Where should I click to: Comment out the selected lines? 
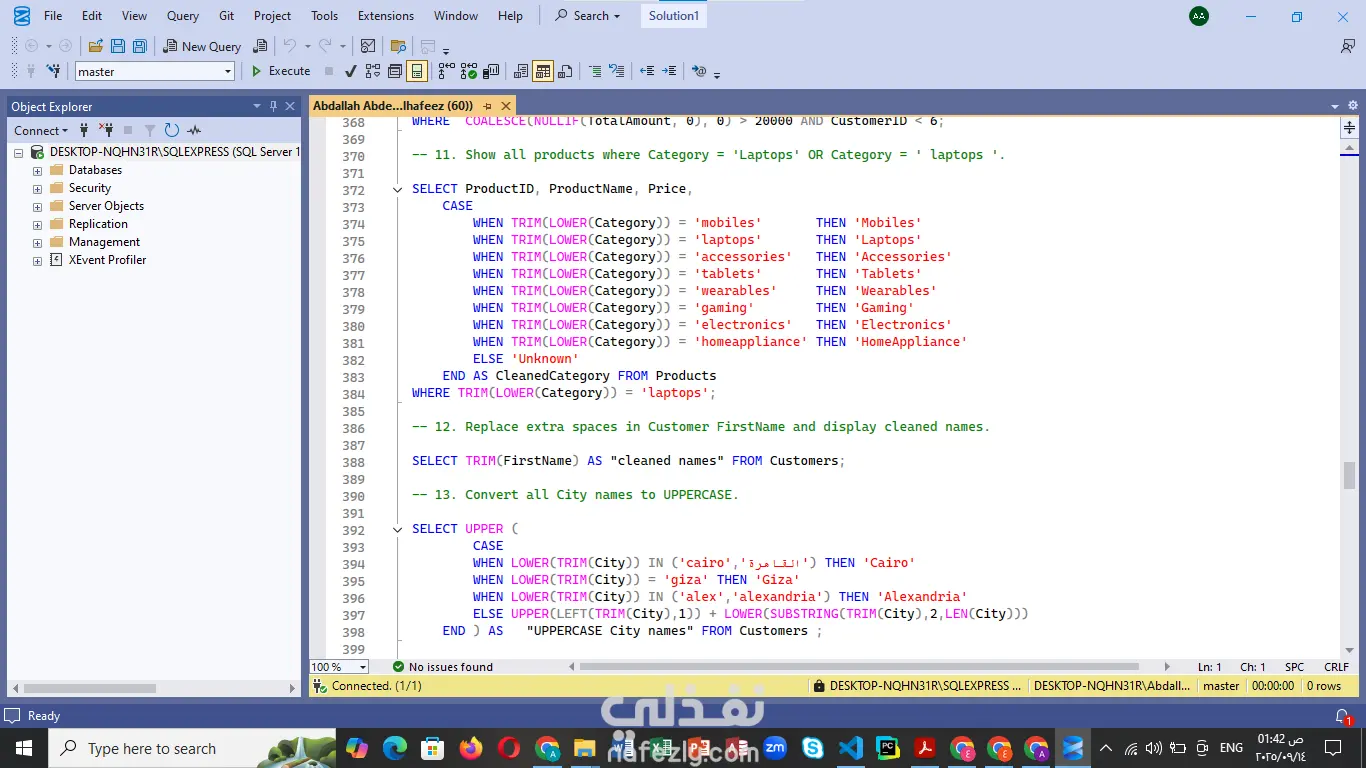point(595,71)
